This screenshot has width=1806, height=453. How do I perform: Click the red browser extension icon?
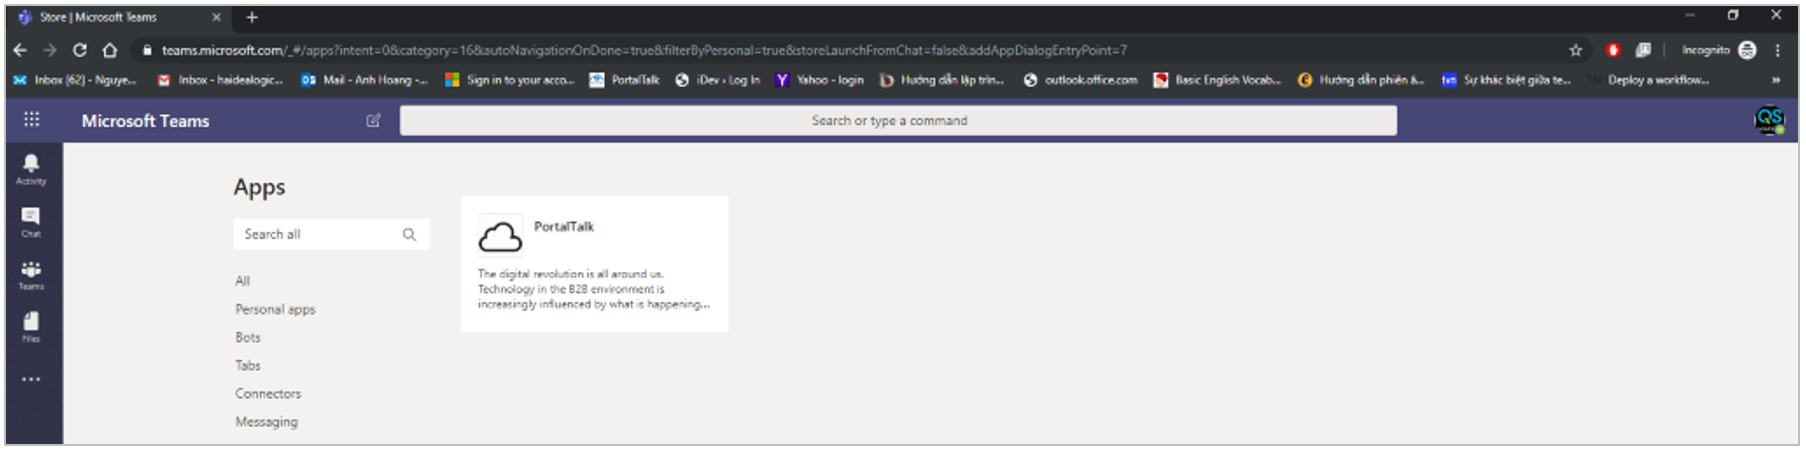[1613, 50]
